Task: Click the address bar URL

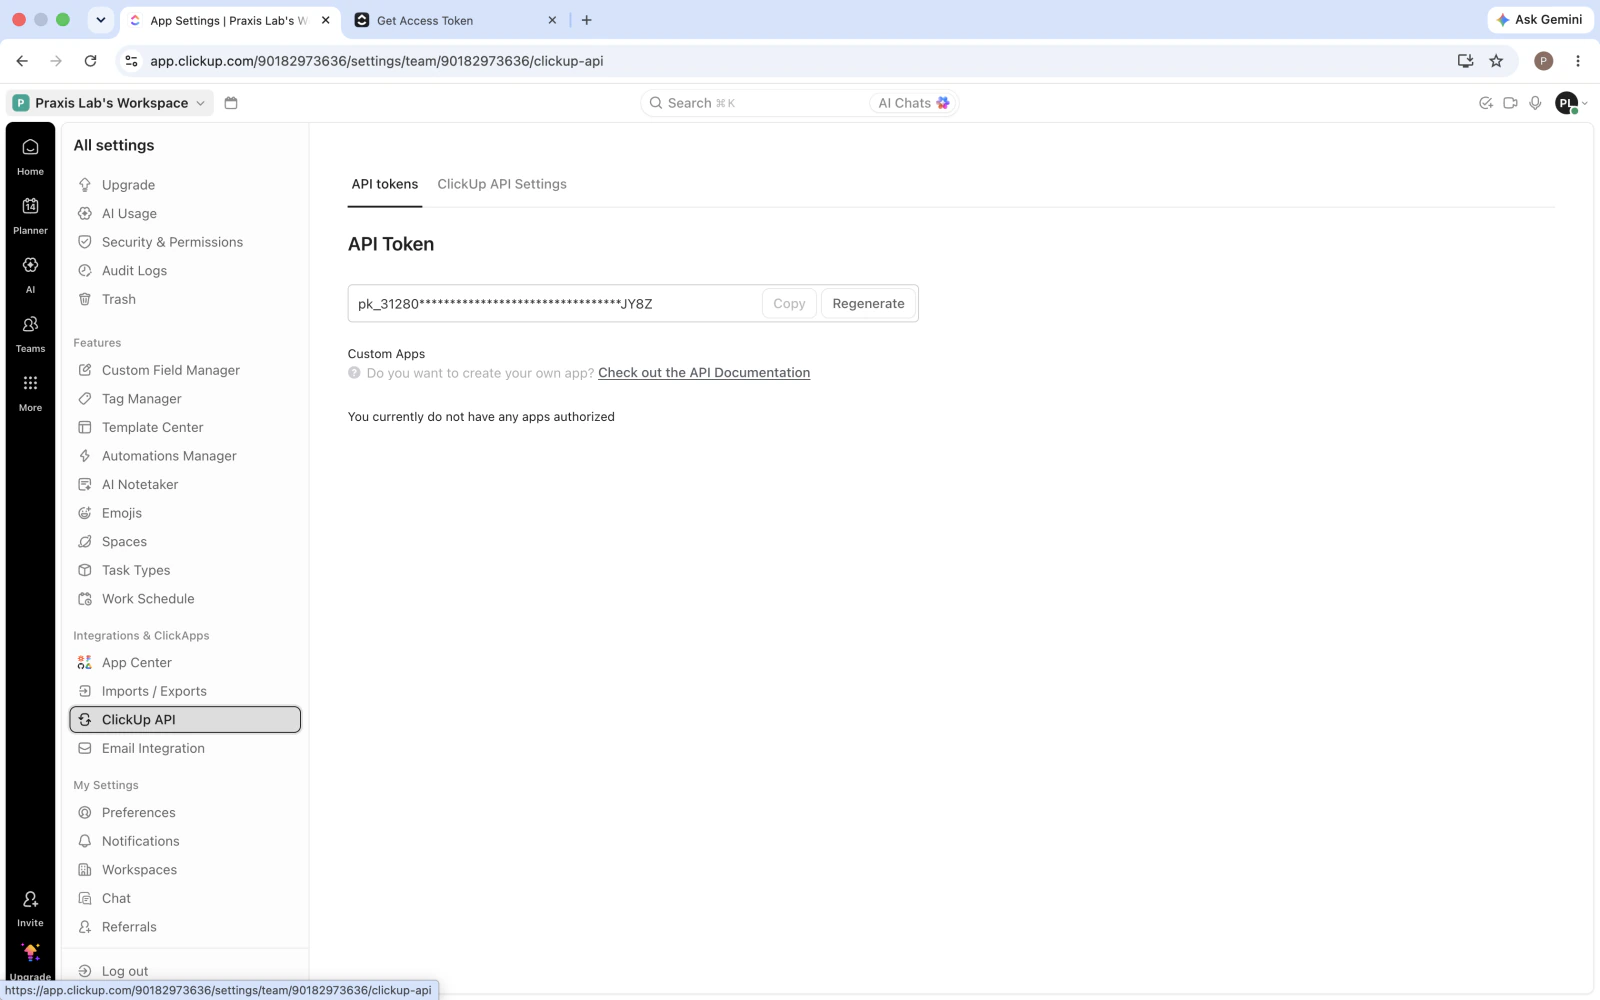Action: [x=376, y=61]
